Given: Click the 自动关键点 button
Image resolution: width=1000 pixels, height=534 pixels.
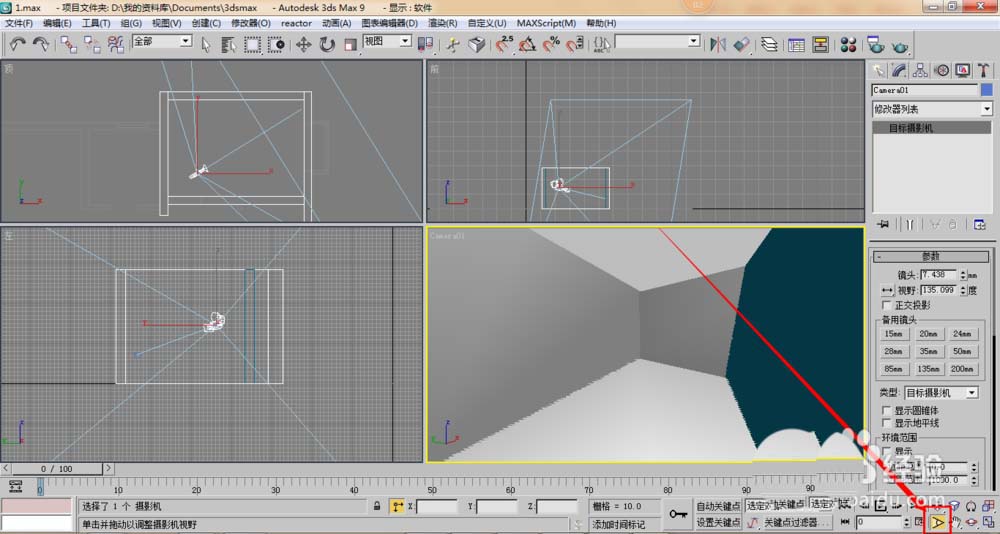Looking at the screenshot, I should [718, 506].
